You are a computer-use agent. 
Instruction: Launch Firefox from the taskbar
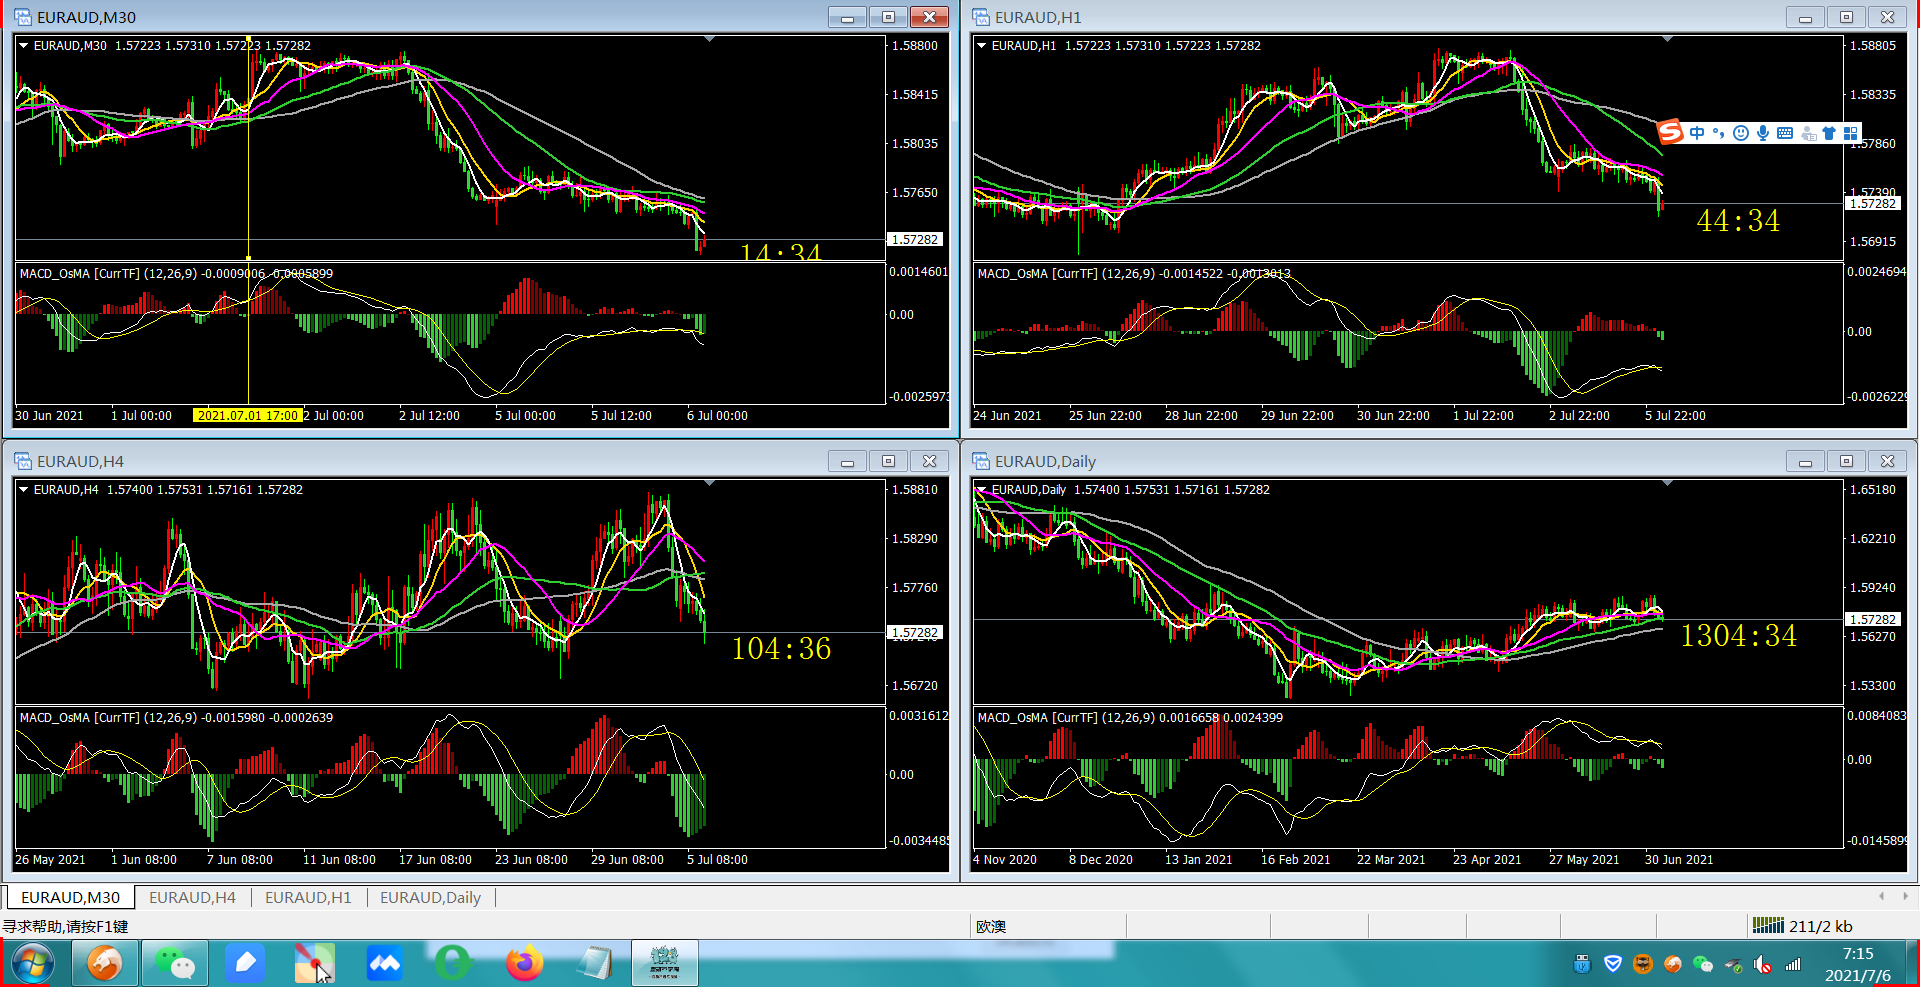pyautogui.click(x=524, y=963)
